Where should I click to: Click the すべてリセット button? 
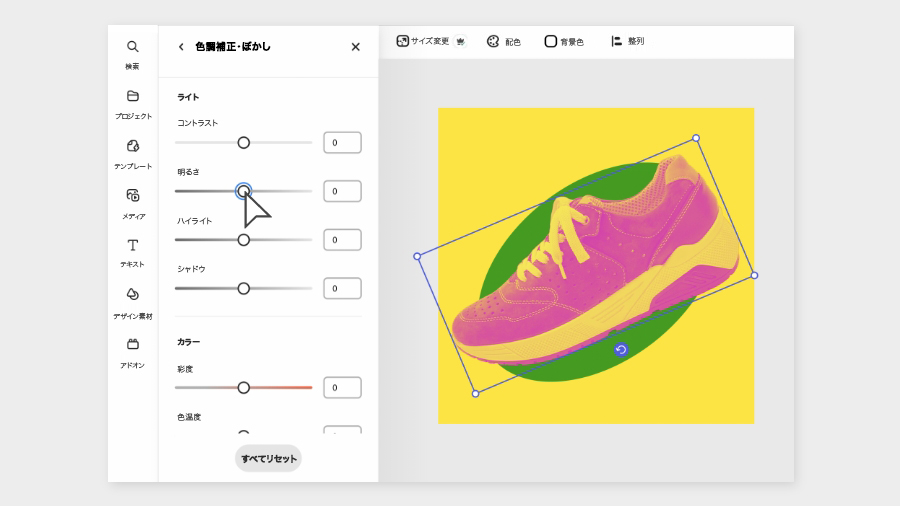268,458
